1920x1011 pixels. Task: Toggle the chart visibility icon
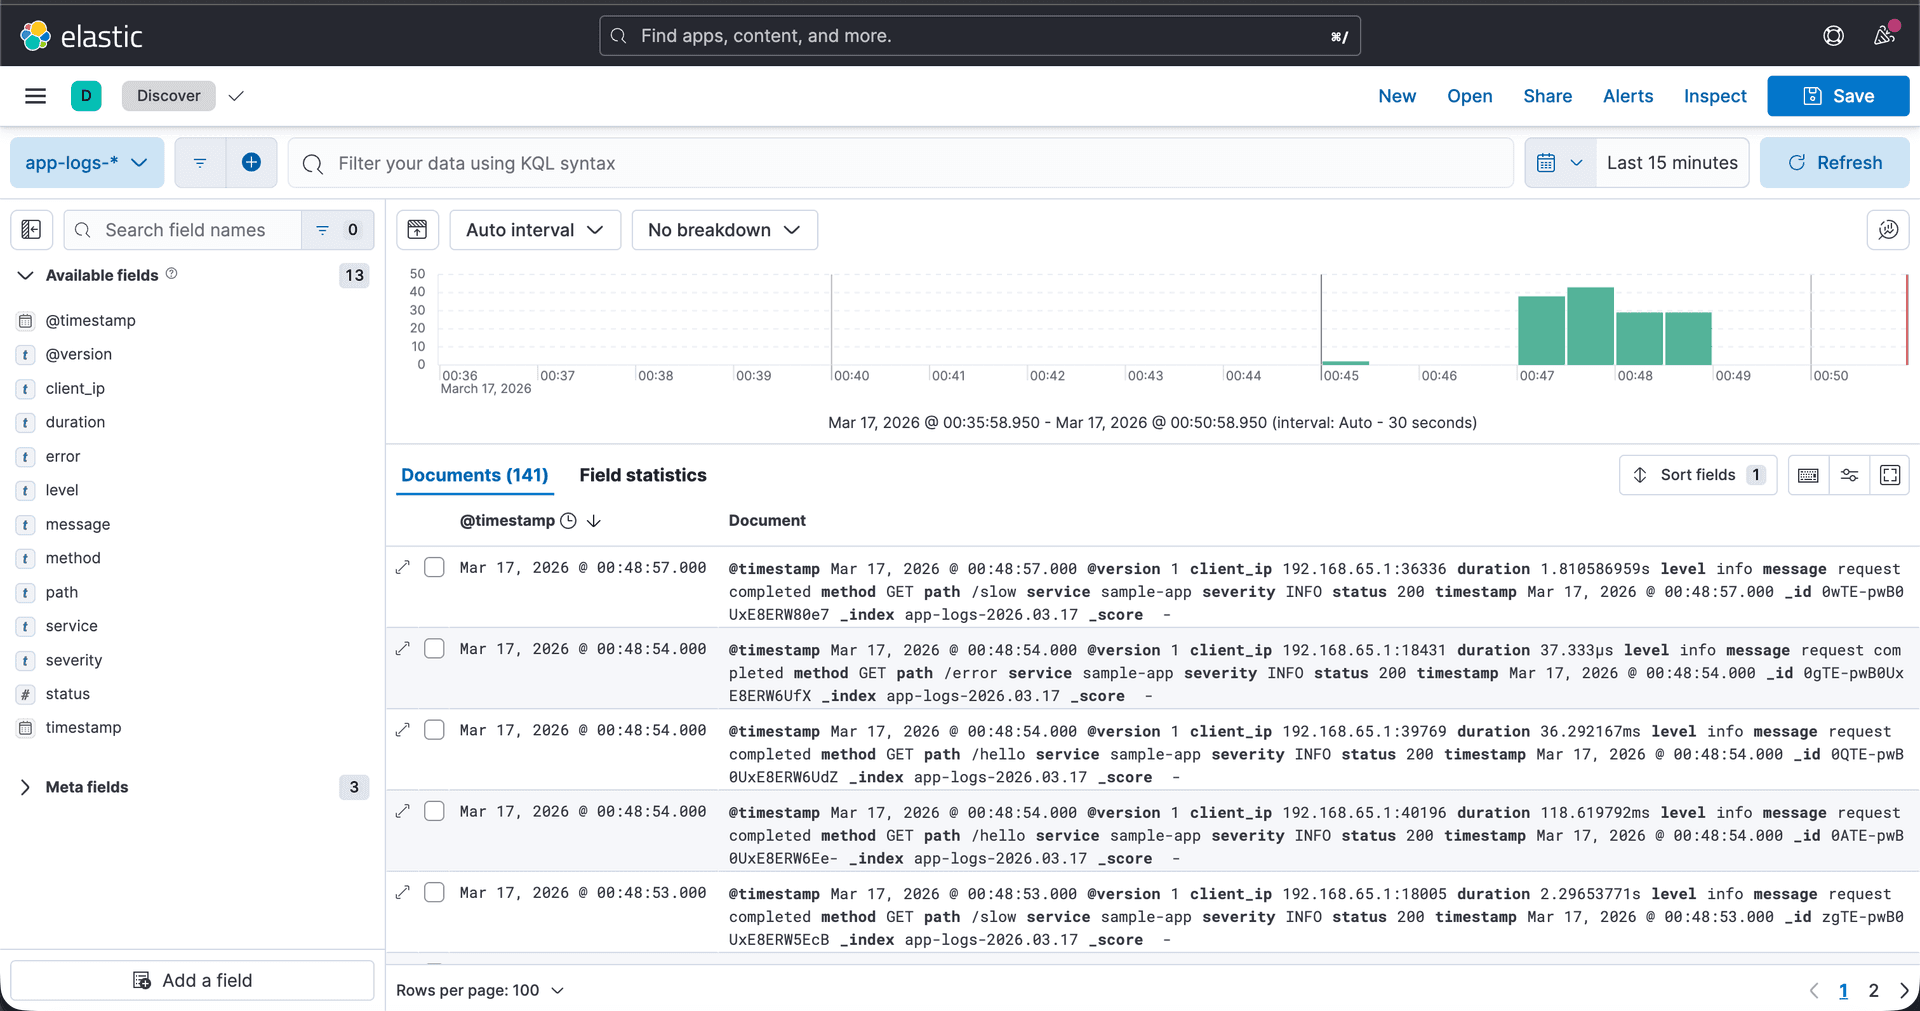417,230
